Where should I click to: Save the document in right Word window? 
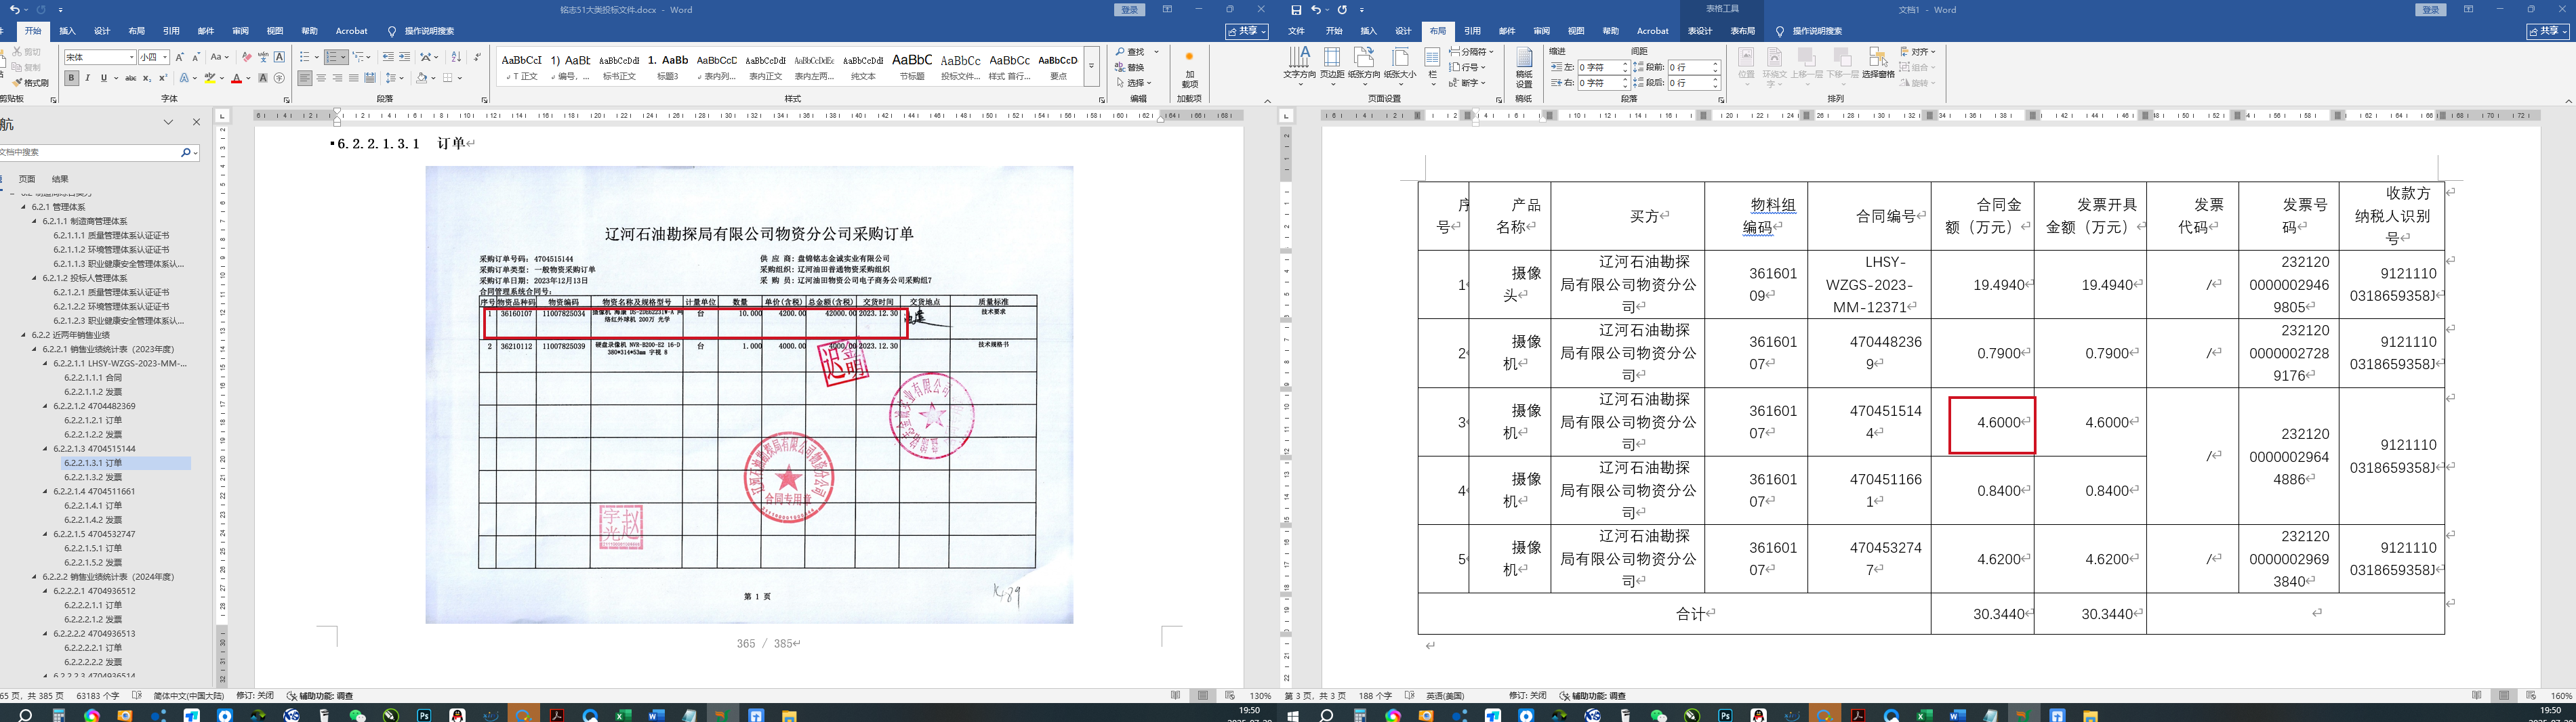1296,10
